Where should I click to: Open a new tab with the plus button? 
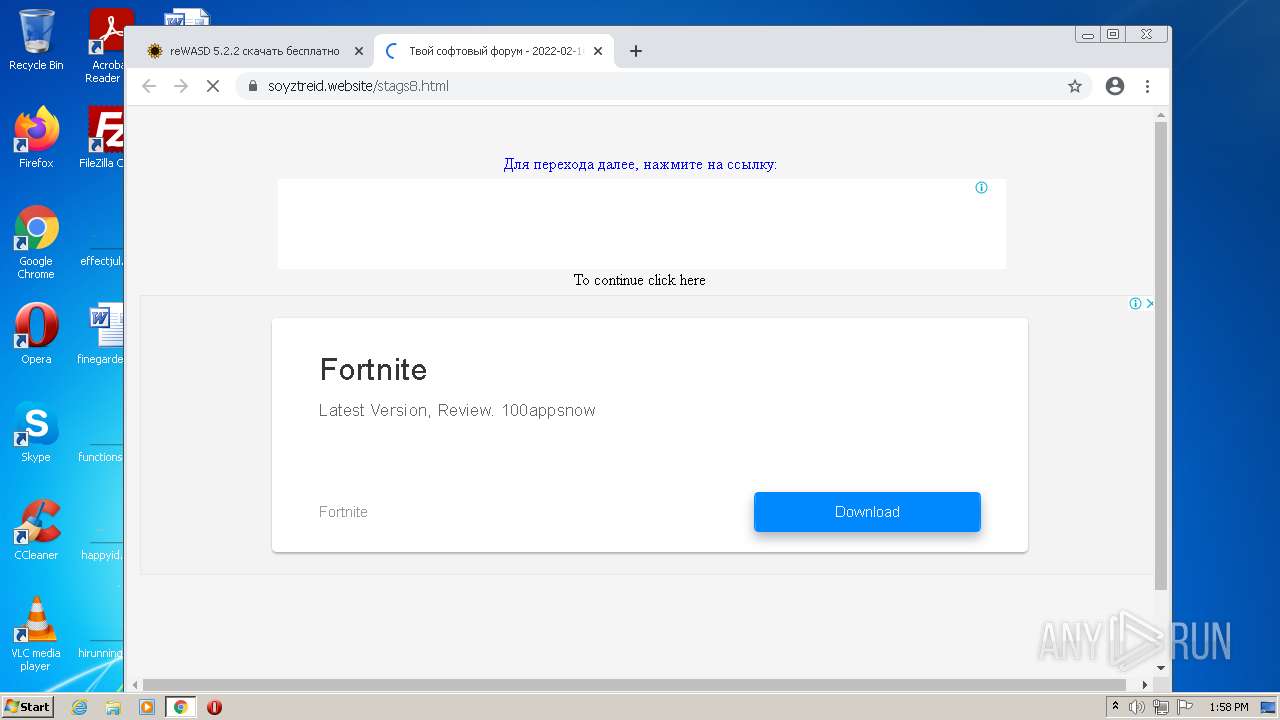[635, 51]
